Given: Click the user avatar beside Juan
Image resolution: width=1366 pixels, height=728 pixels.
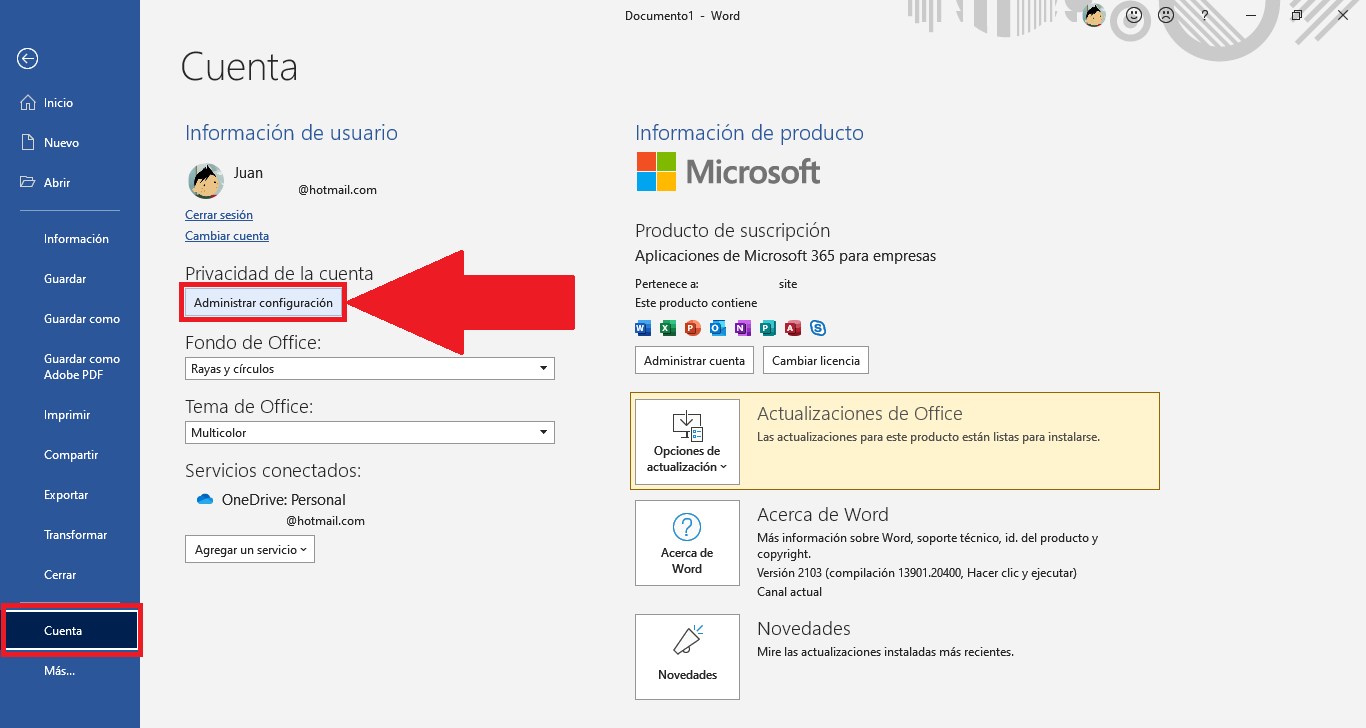Looking at the screenshot, I should 206,181.
